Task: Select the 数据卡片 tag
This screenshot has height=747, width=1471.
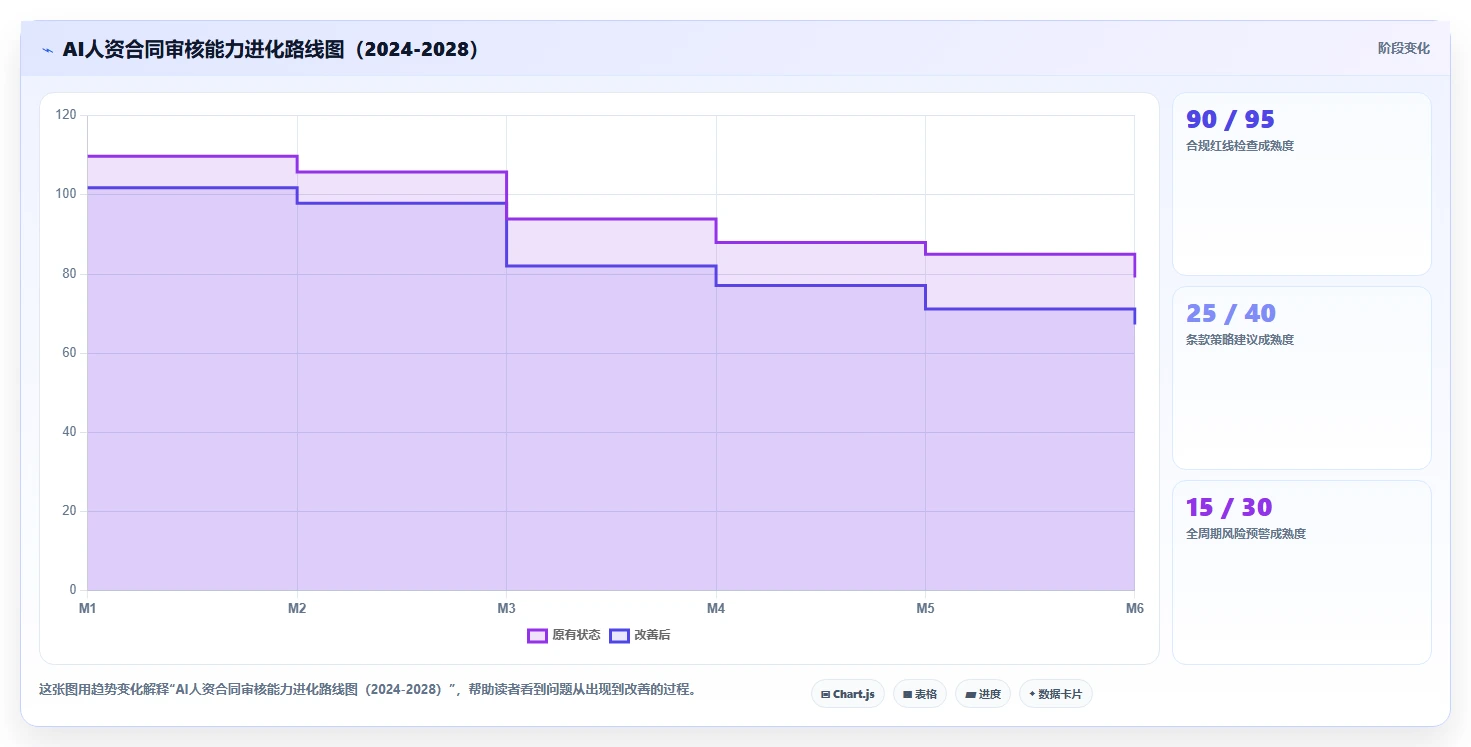Action: point(1056,694)
